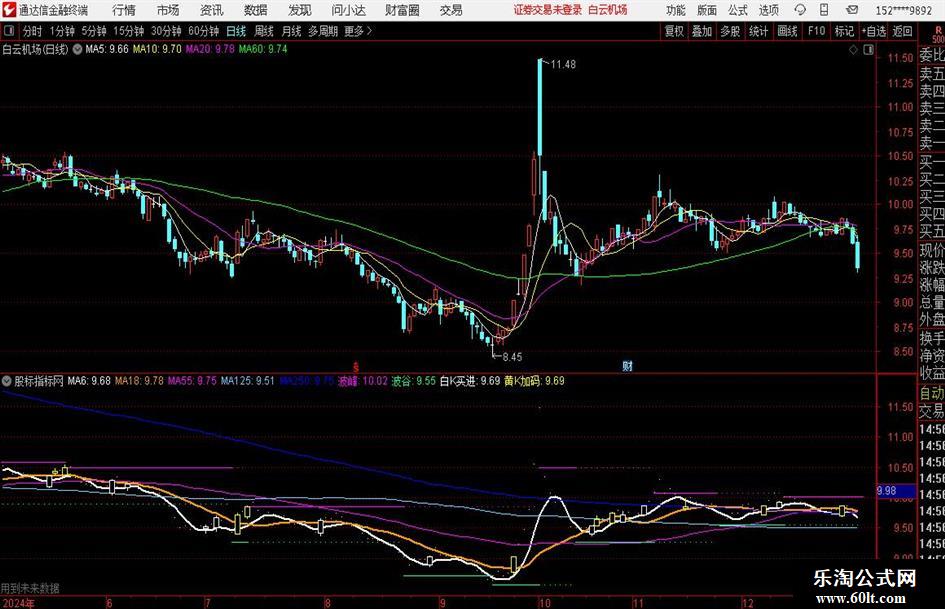Click the 叠加 overlay button
945x609 pixels.
click(702, 31)
